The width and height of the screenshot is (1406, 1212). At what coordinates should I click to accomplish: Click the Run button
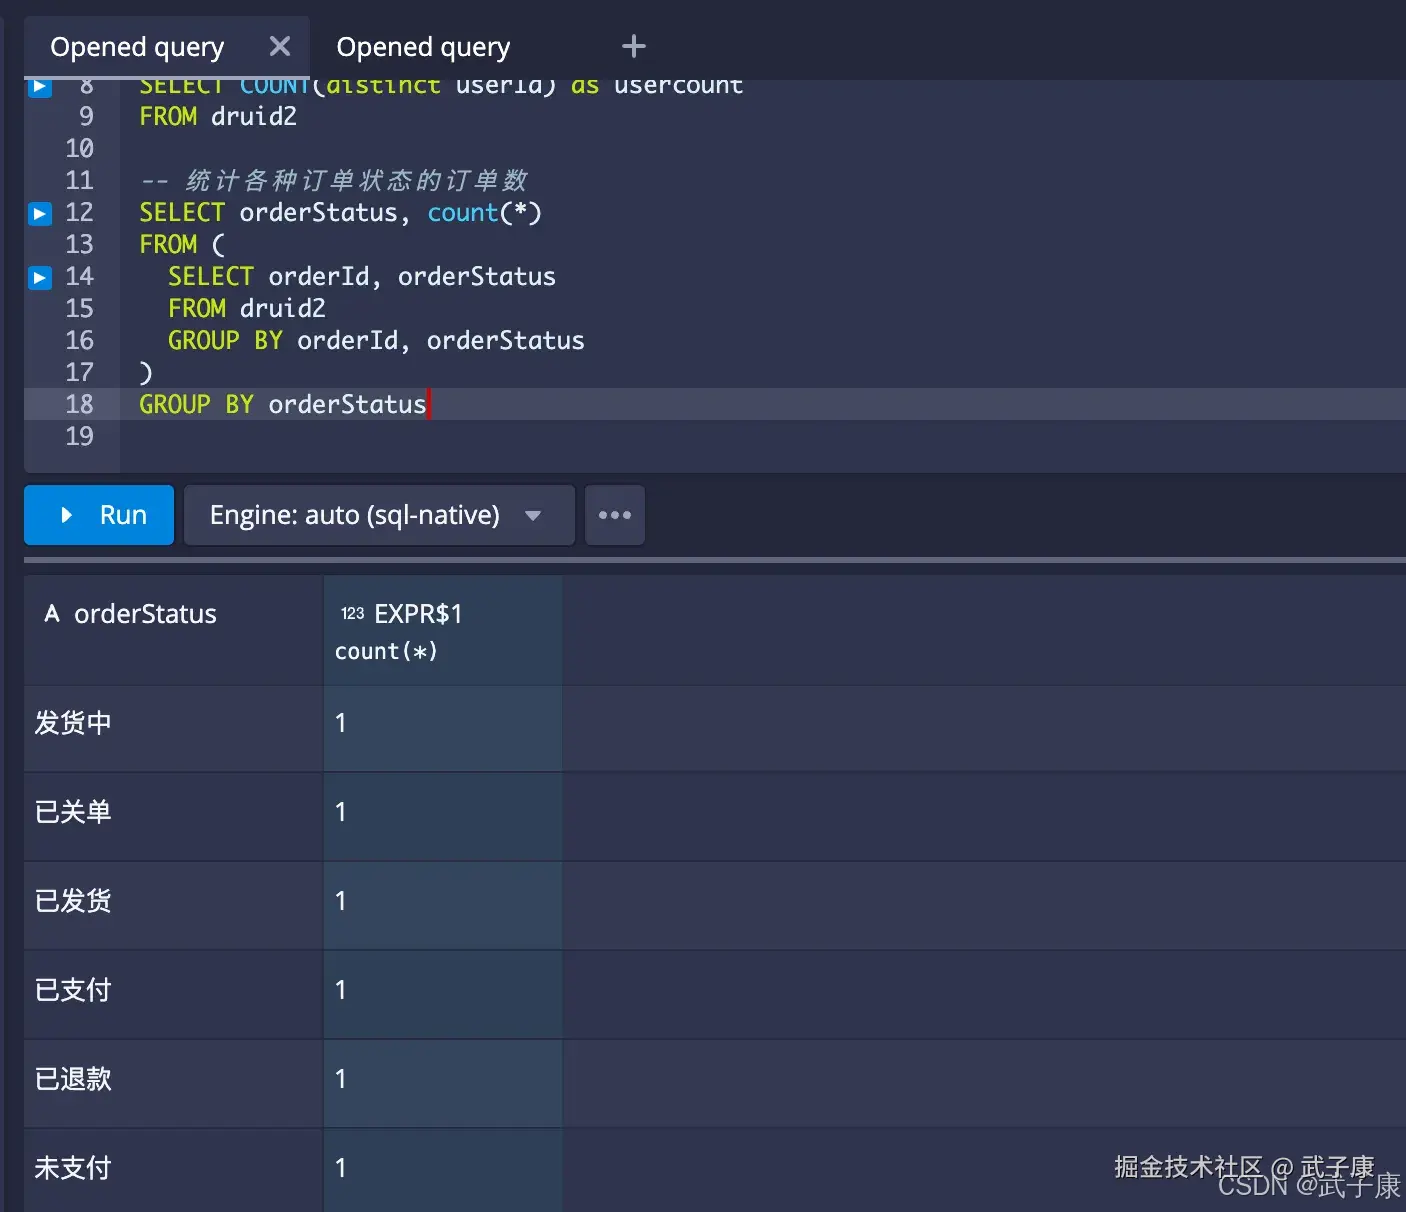(99, 515)
